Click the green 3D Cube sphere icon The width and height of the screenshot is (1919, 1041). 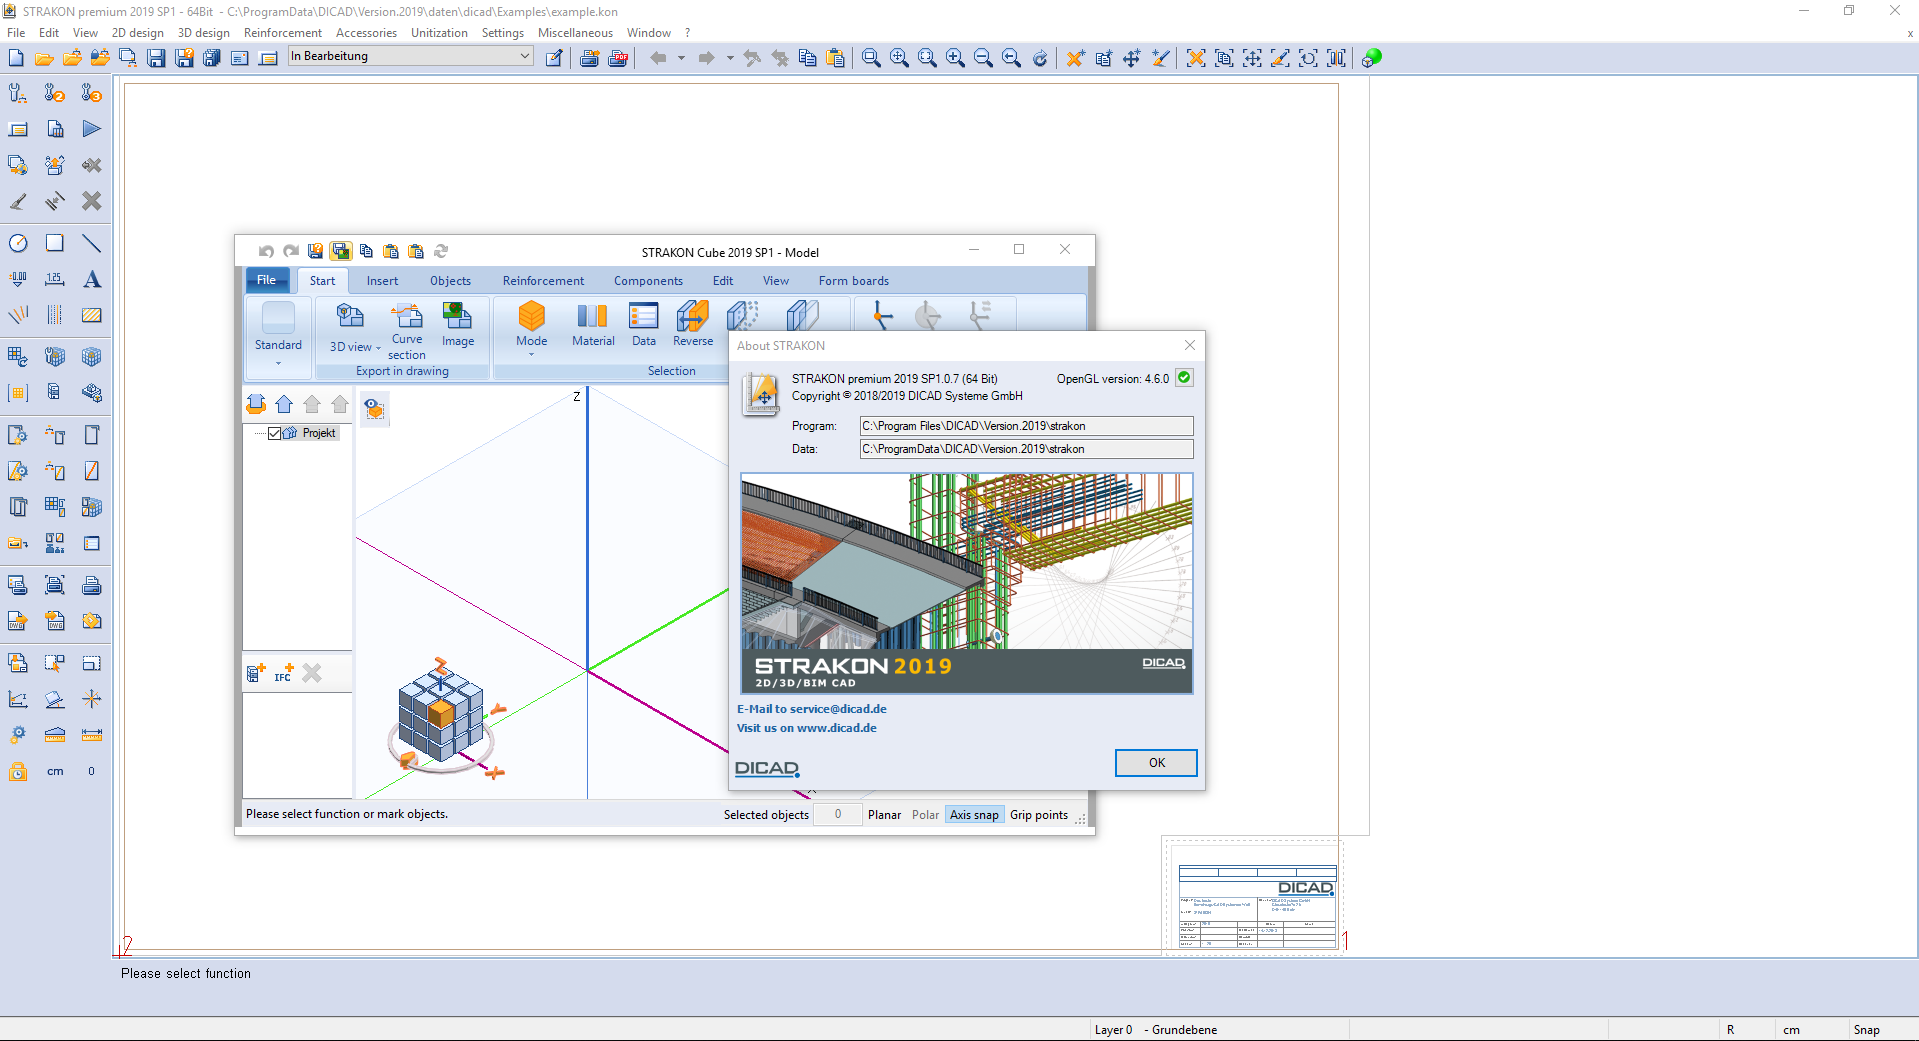tap(1372, 58)
